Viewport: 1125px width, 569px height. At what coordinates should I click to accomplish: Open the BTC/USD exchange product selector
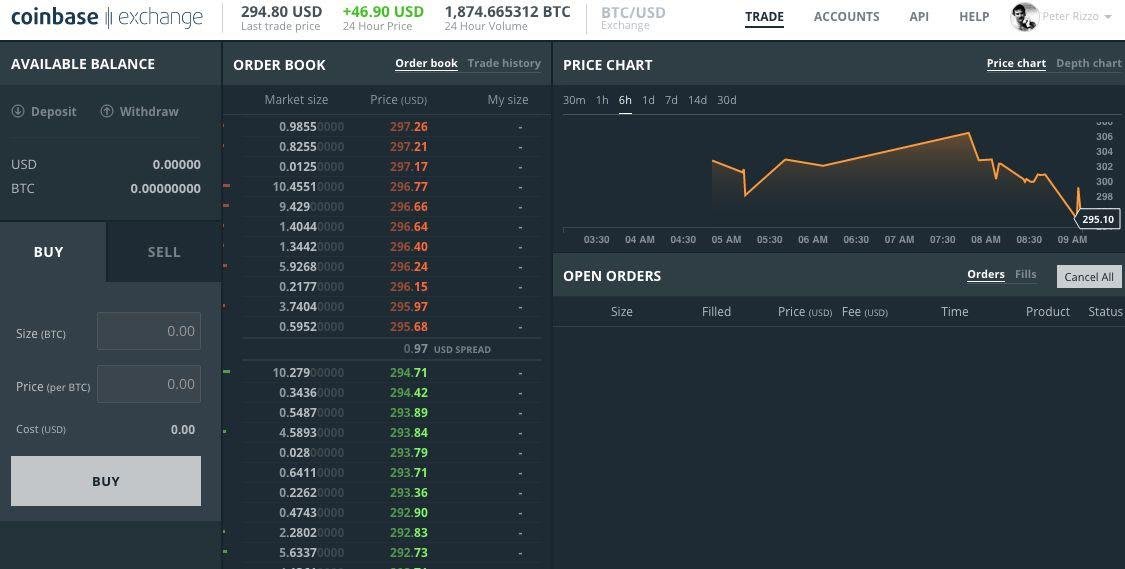click(633, 17)
